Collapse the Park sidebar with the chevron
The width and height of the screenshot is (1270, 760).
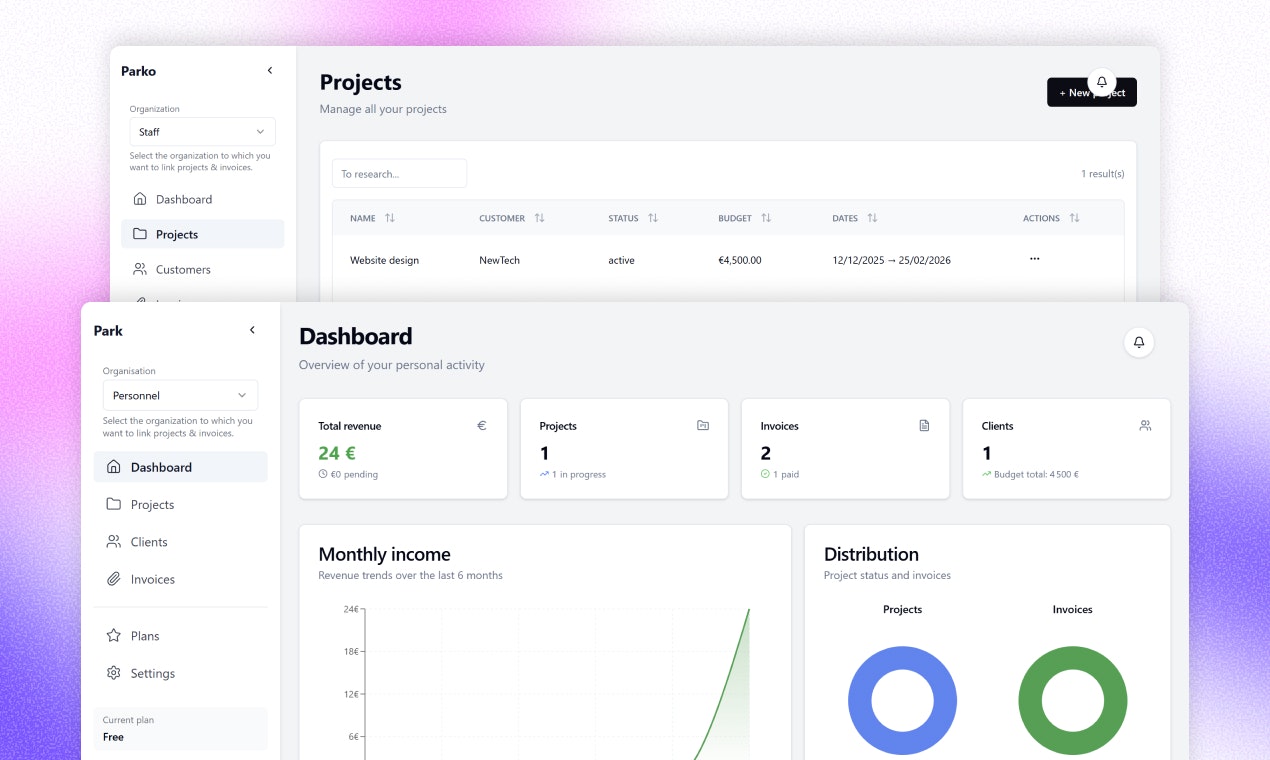(x=251, y=329)
